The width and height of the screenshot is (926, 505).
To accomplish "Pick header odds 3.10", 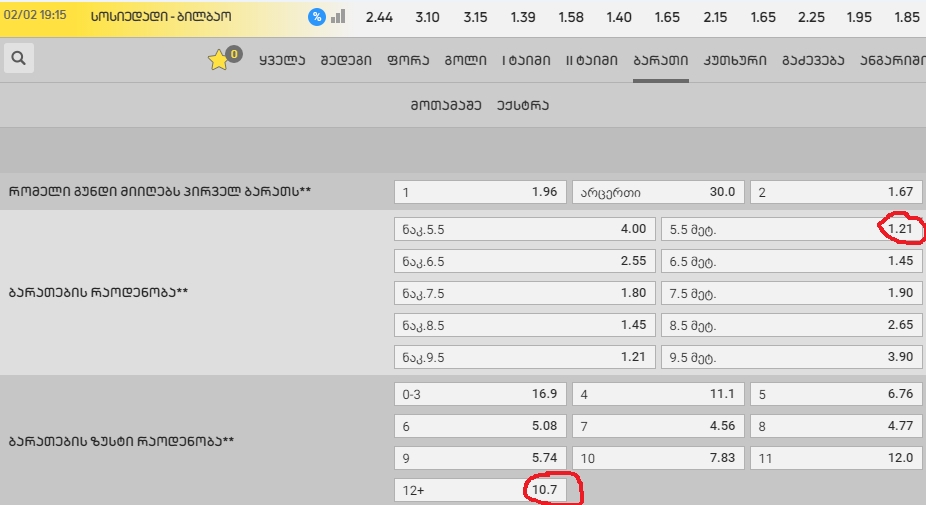I will 427,17.
